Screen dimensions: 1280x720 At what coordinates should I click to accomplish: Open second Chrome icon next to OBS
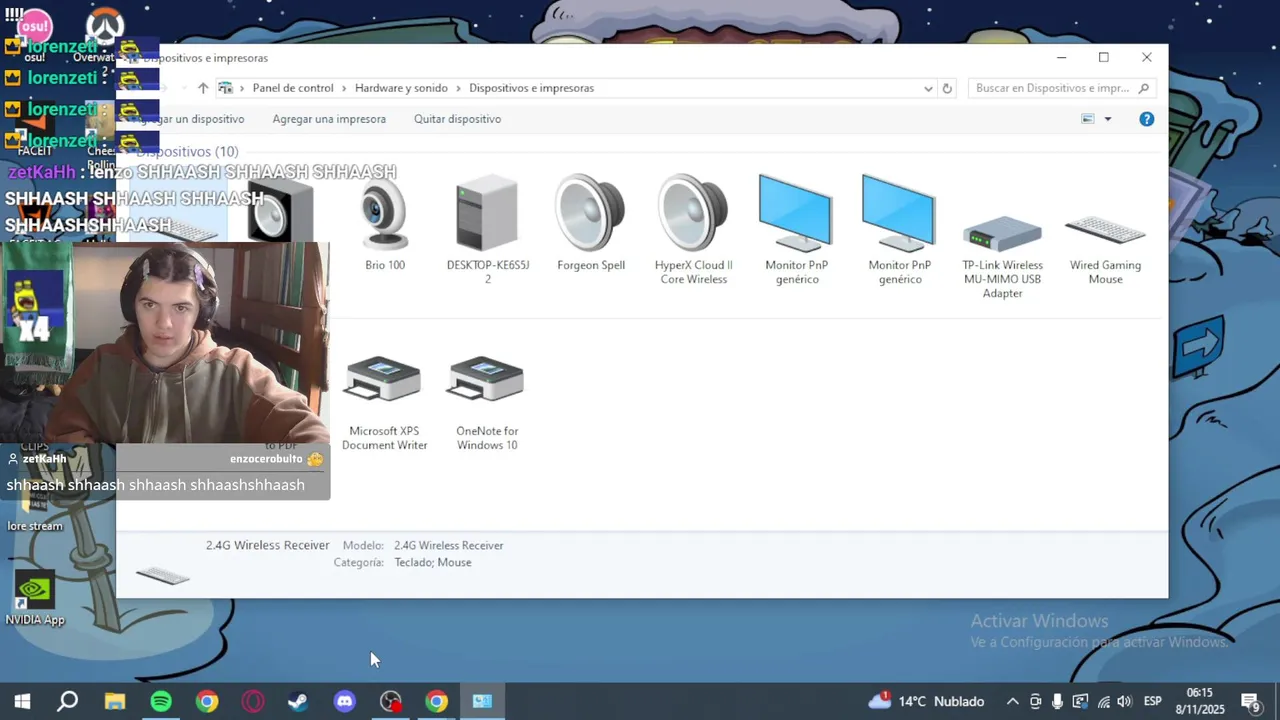pos(437,701)
